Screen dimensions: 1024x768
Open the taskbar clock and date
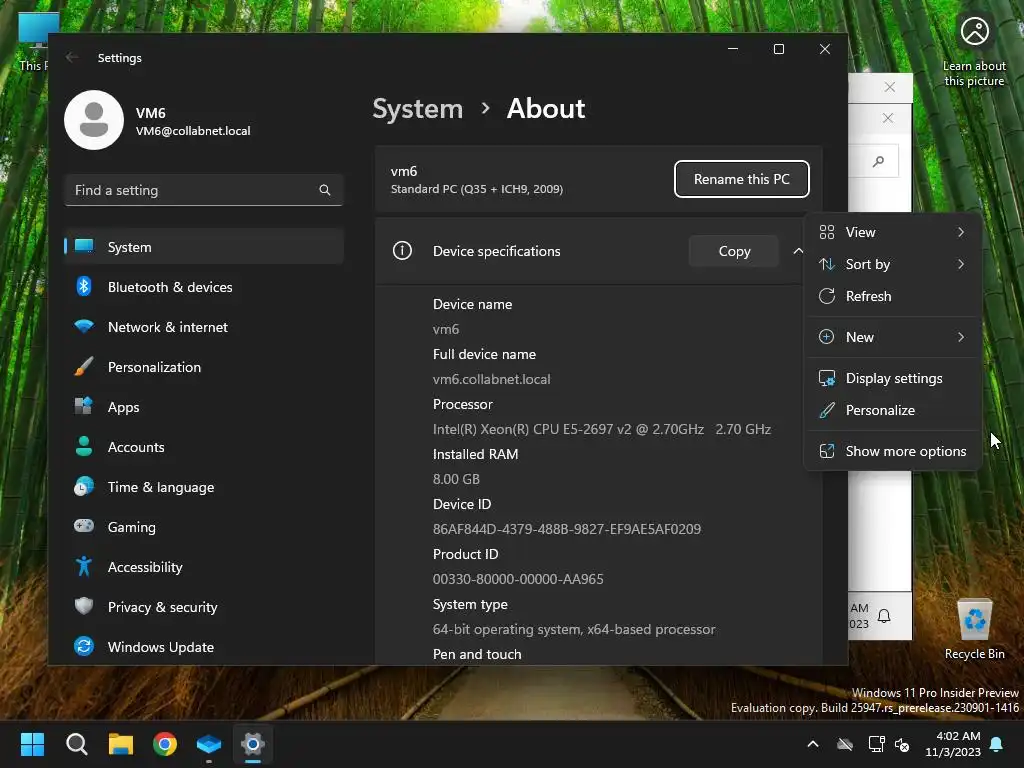pyautogui.click(x=953, y=744)
